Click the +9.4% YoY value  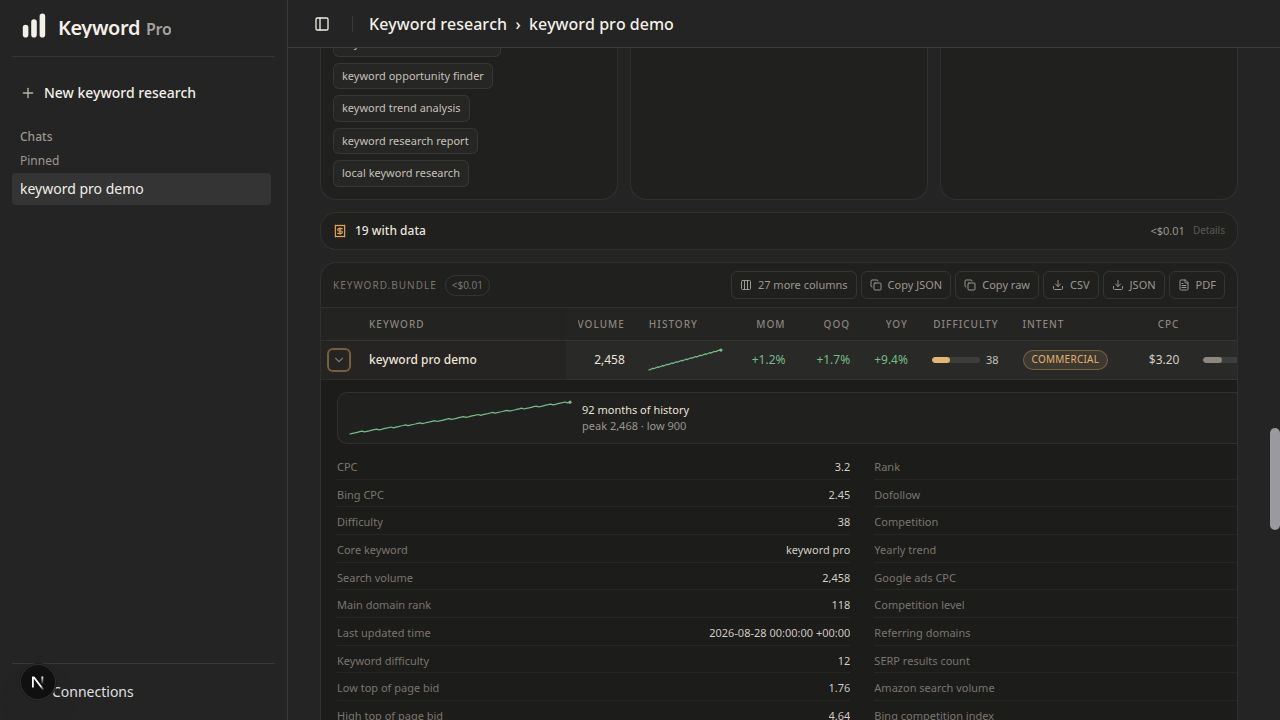890,360
